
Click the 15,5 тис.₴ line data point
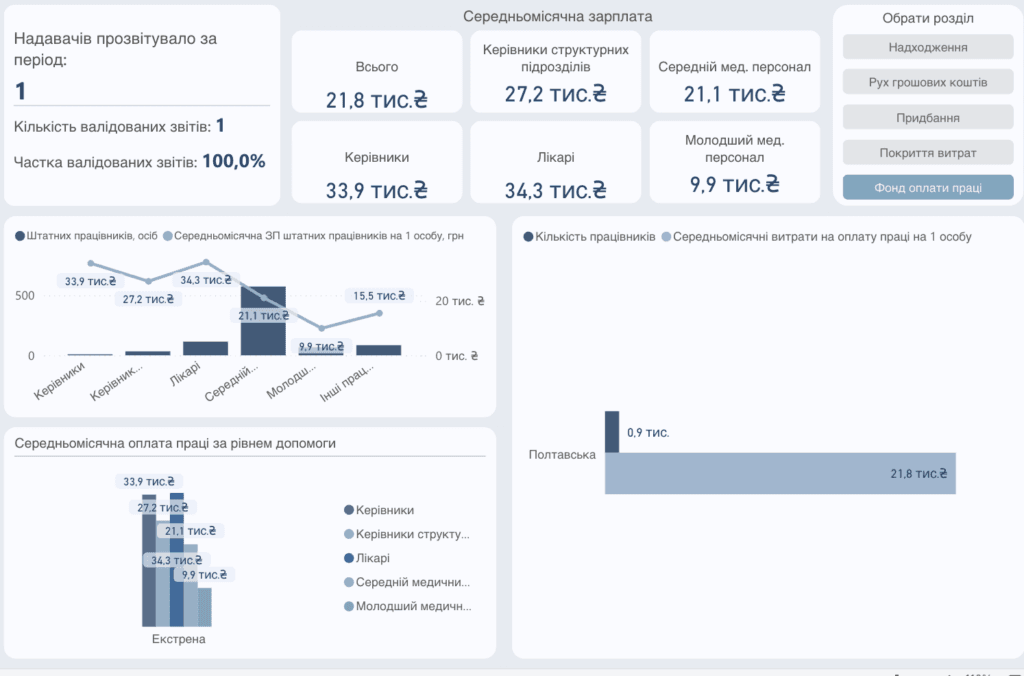click(379, 314)
